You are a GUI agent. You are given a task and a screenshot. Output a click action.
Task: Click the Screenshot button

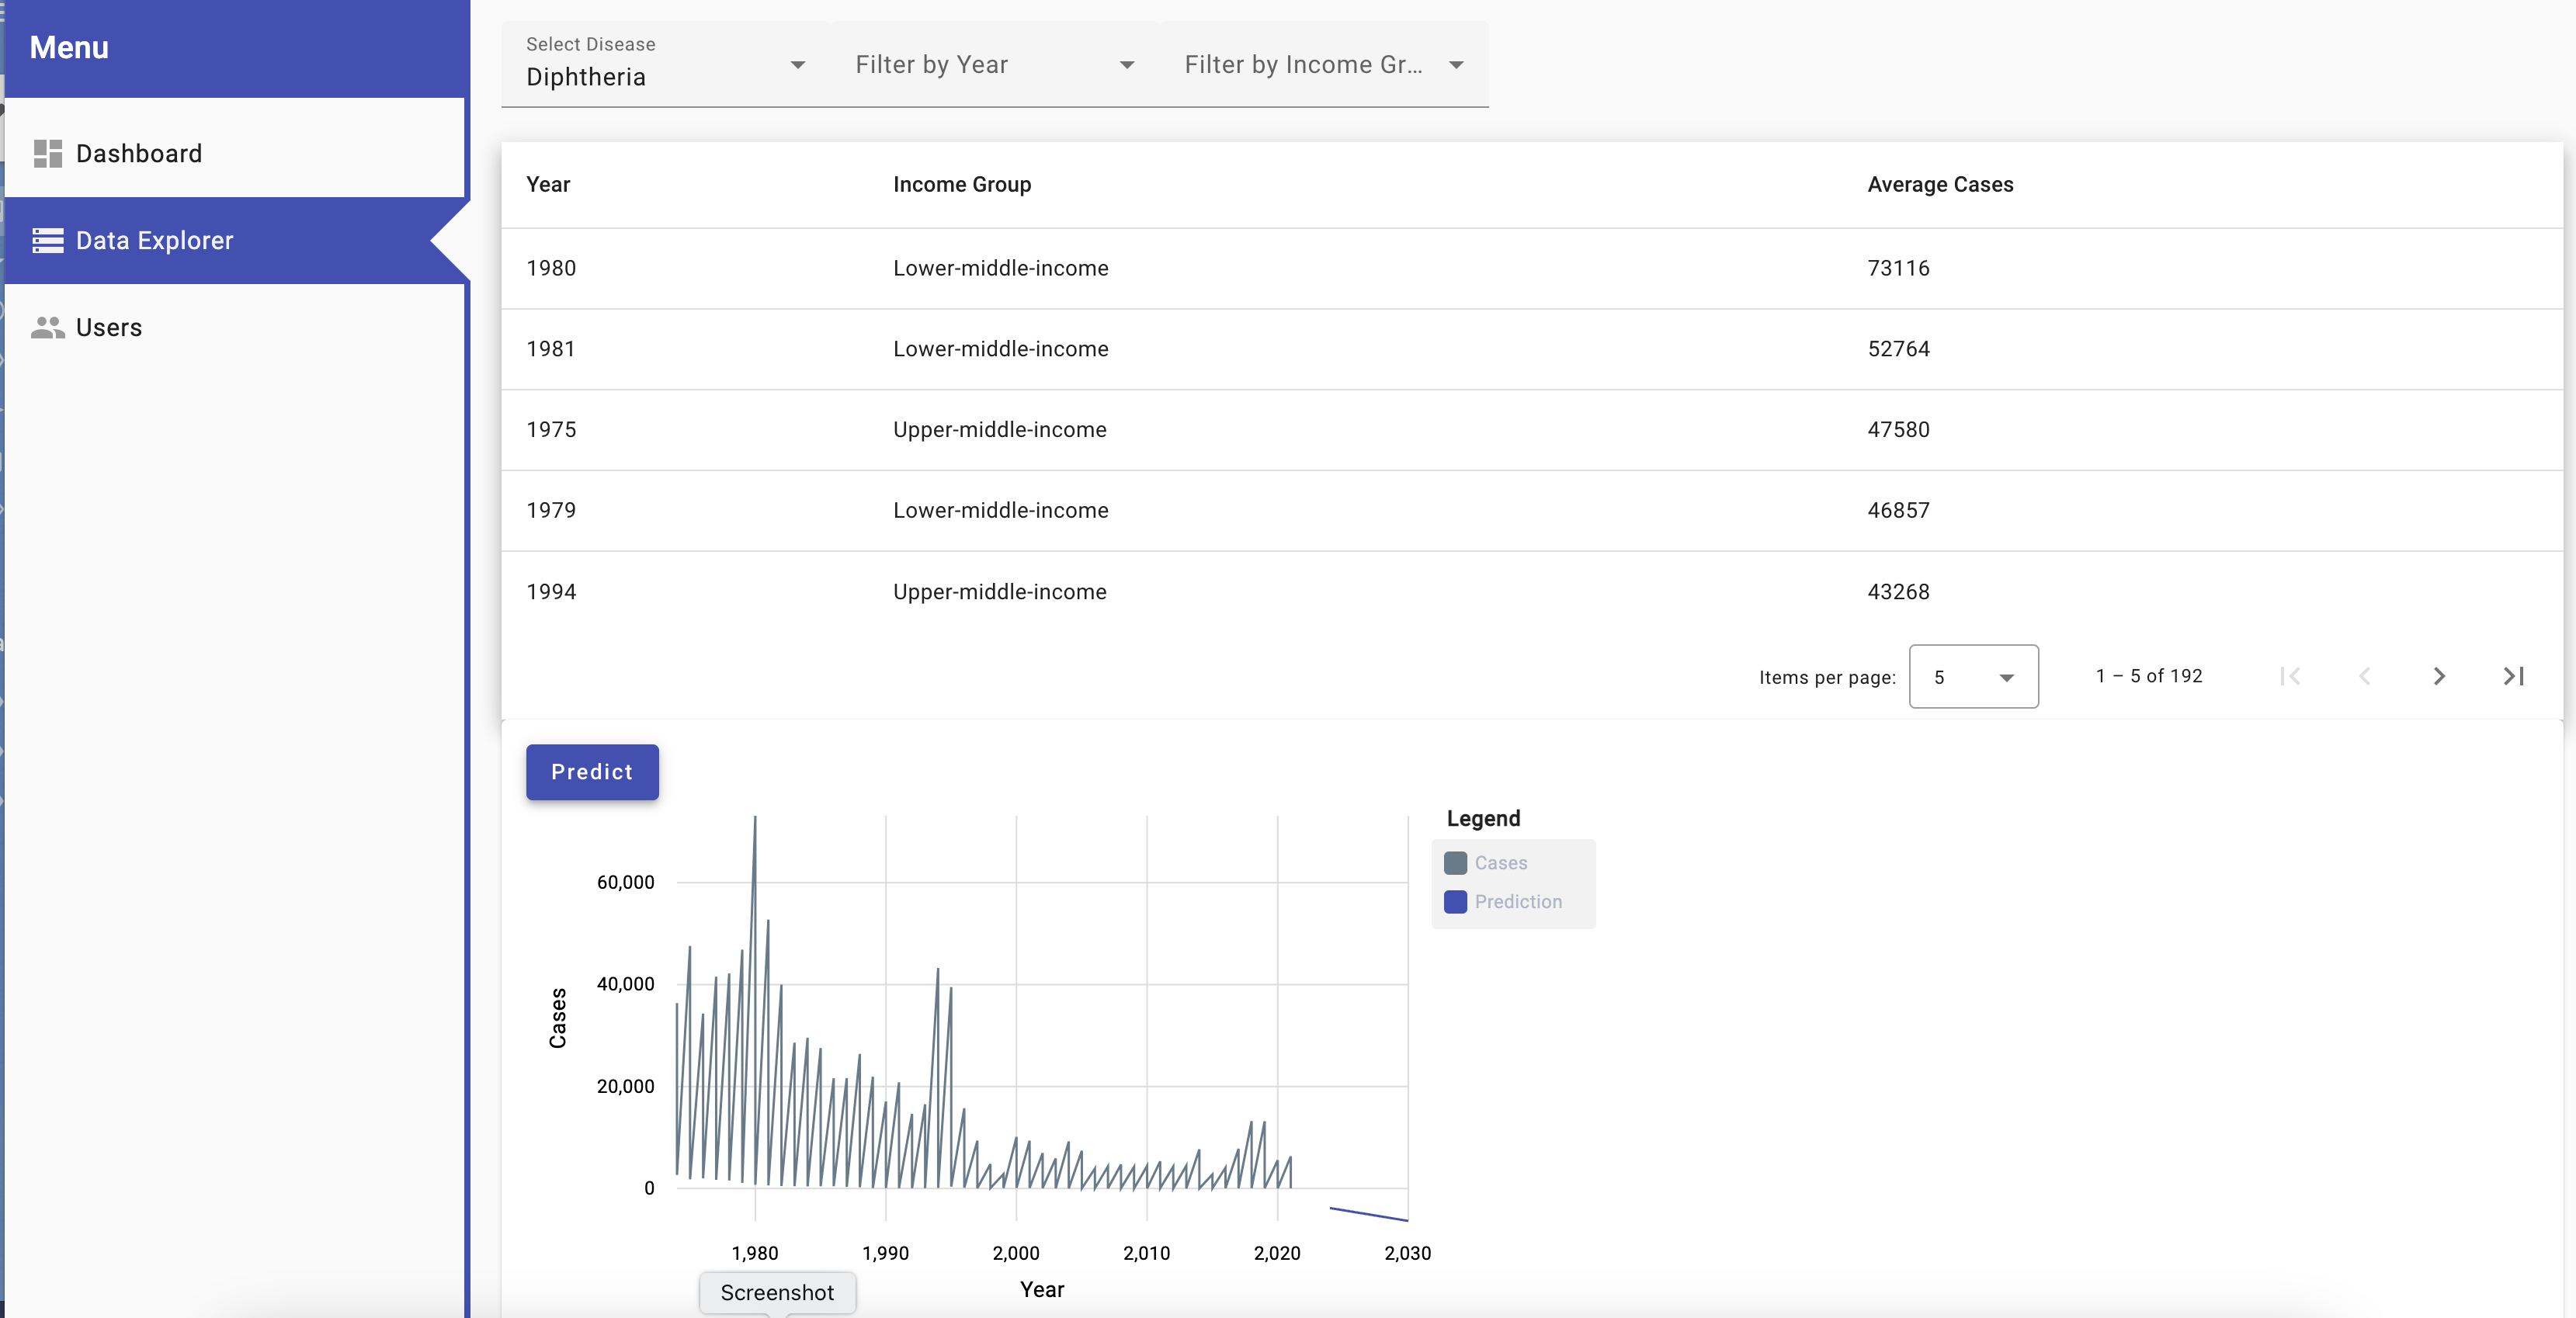(776, 1292)
